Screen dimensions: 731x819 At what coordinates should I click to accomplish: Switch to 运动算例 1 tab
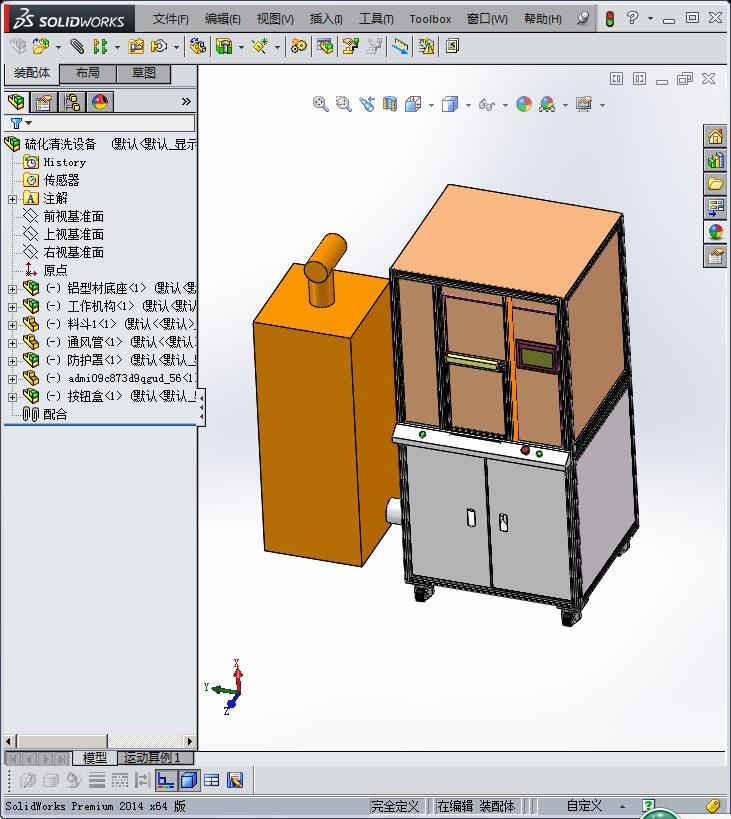tap(155, 757)
